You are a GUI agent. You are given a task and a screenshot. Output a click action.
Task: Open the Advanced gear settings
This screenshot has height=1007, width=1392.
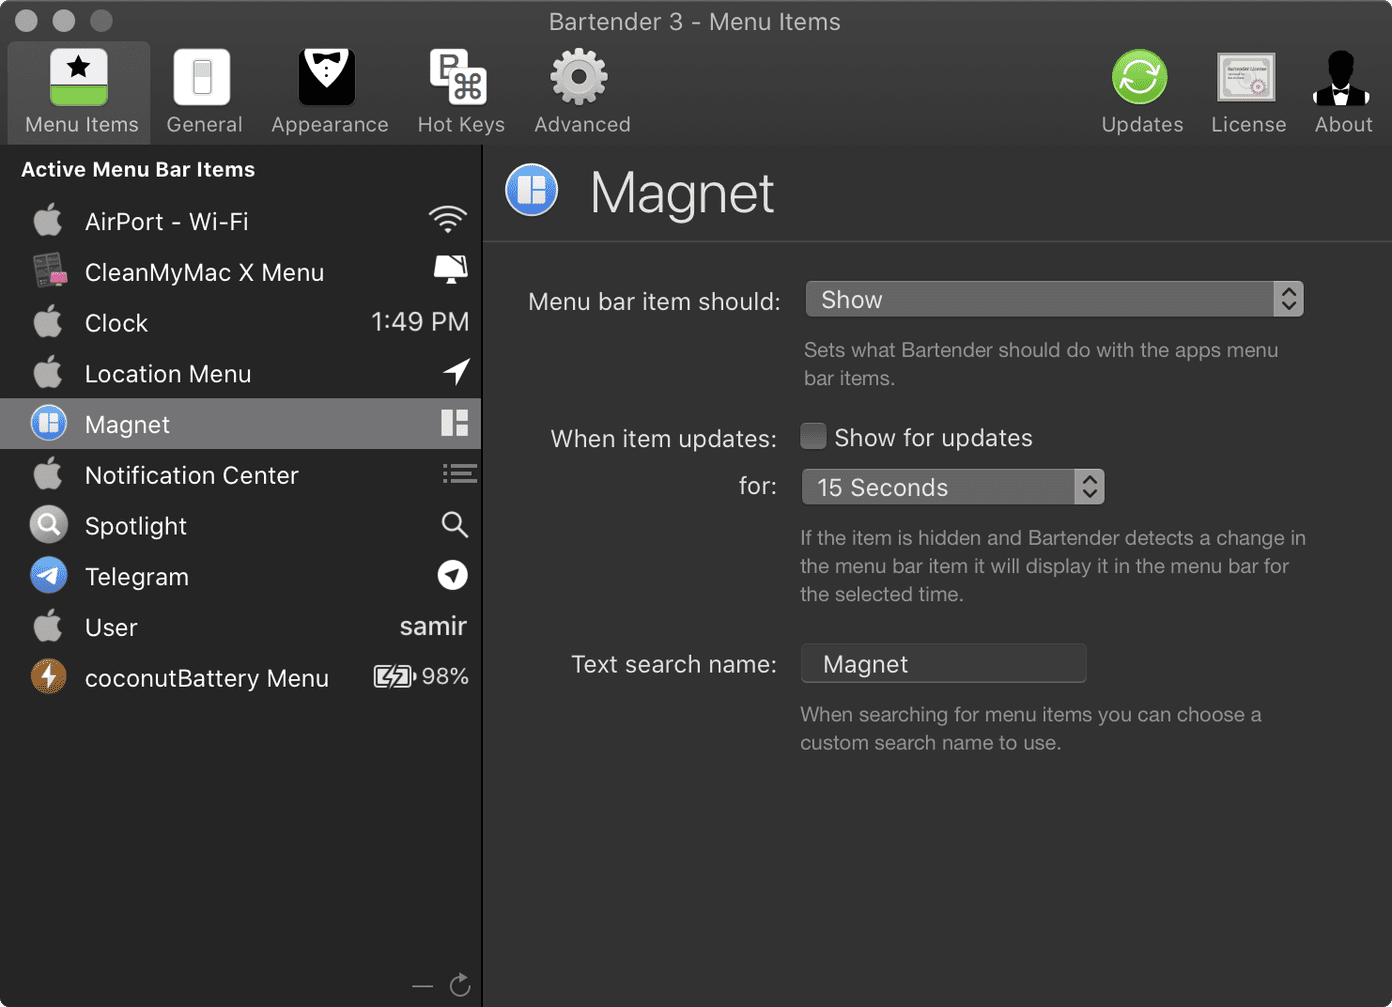(582, 92)
